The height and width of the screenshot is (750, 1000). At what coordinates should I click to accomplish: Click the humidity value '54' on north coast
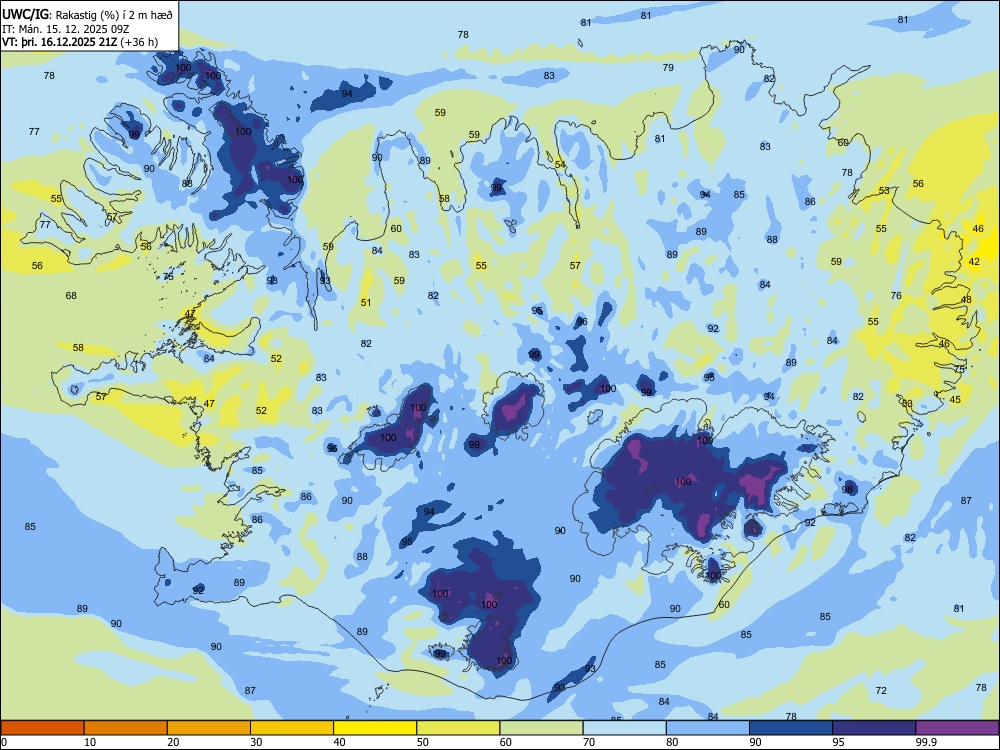coord(560,165)
